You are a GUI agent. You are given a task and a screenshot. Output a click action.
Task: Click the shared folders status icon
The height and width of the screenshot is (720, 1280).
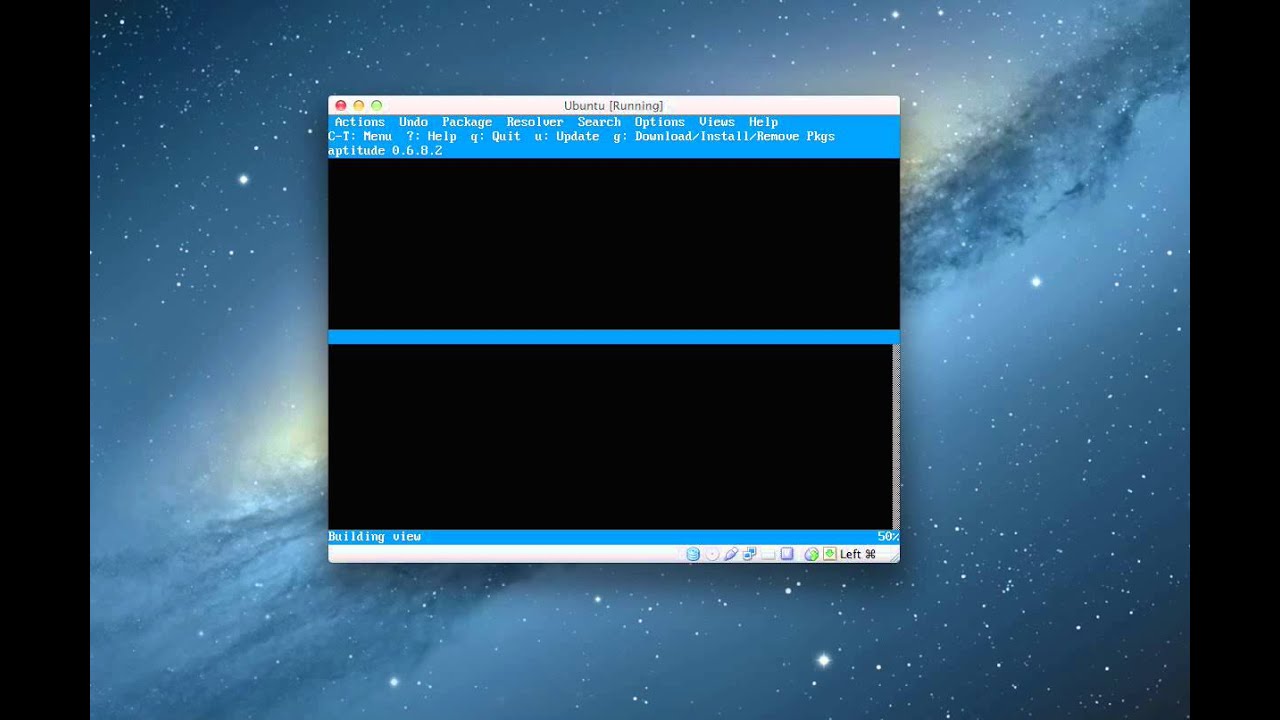(x=768, y=554)
